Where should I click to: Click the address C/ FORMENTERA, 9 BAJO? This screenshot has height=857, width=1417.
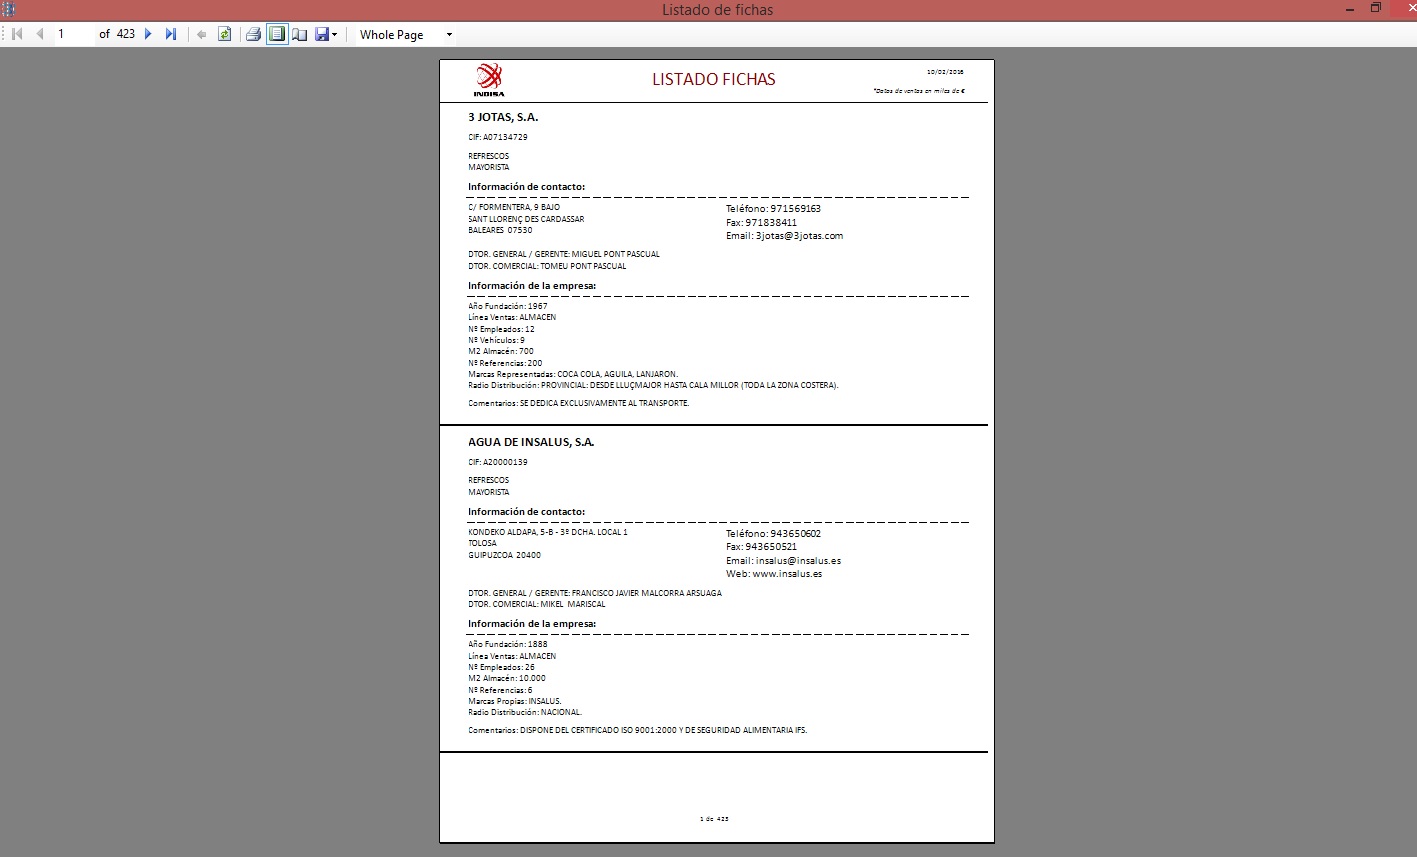tap(514, 207)
